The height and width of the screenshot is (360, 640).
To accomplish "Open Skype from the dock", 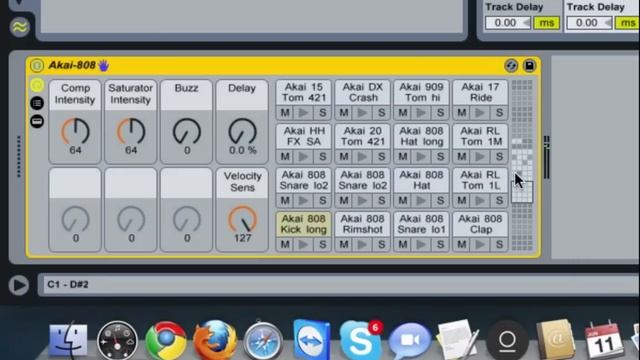I will point(361,341).
